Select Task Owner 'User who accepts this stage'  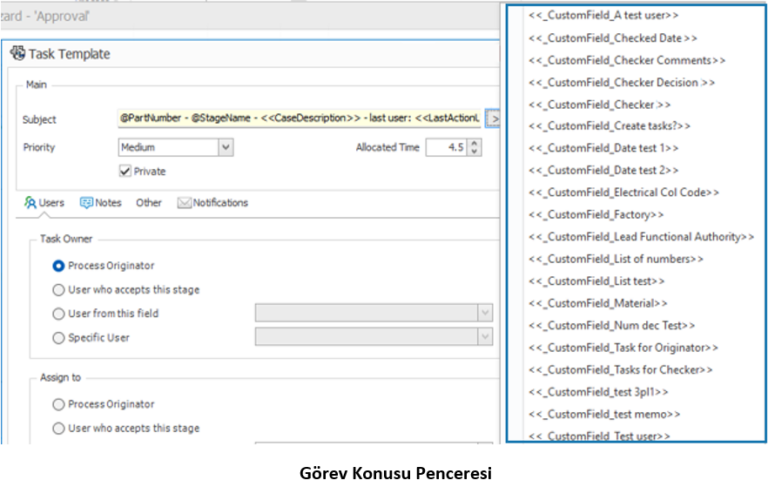[x=59, y=290]
